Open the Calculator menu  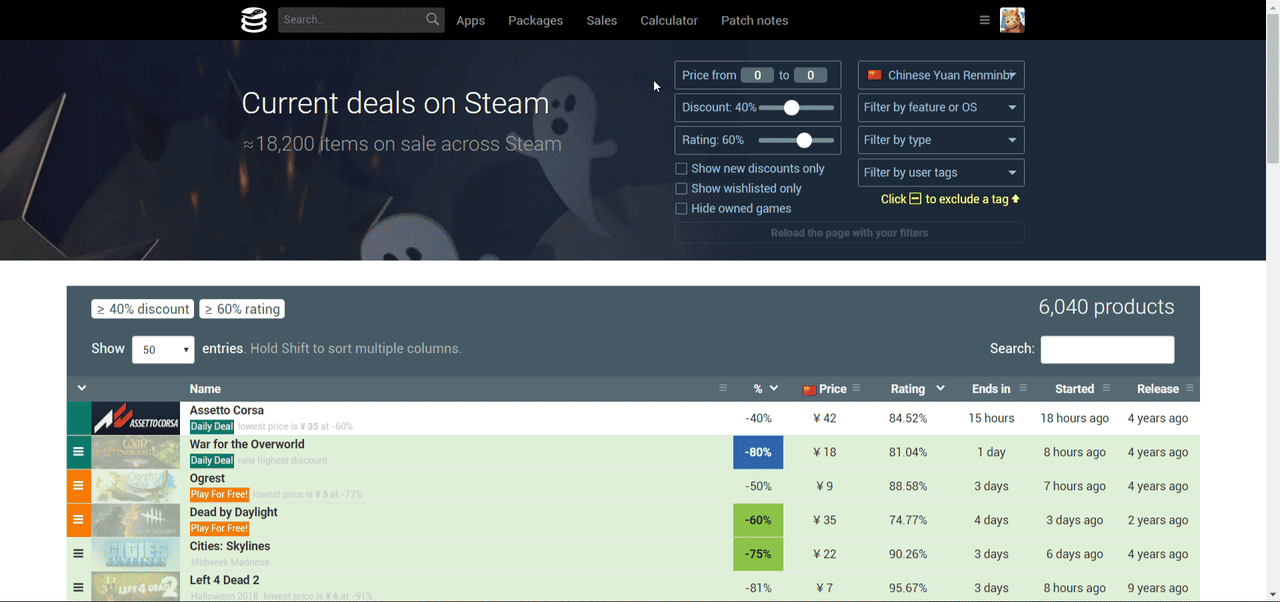pyautogui.click(x=669, y=20)
